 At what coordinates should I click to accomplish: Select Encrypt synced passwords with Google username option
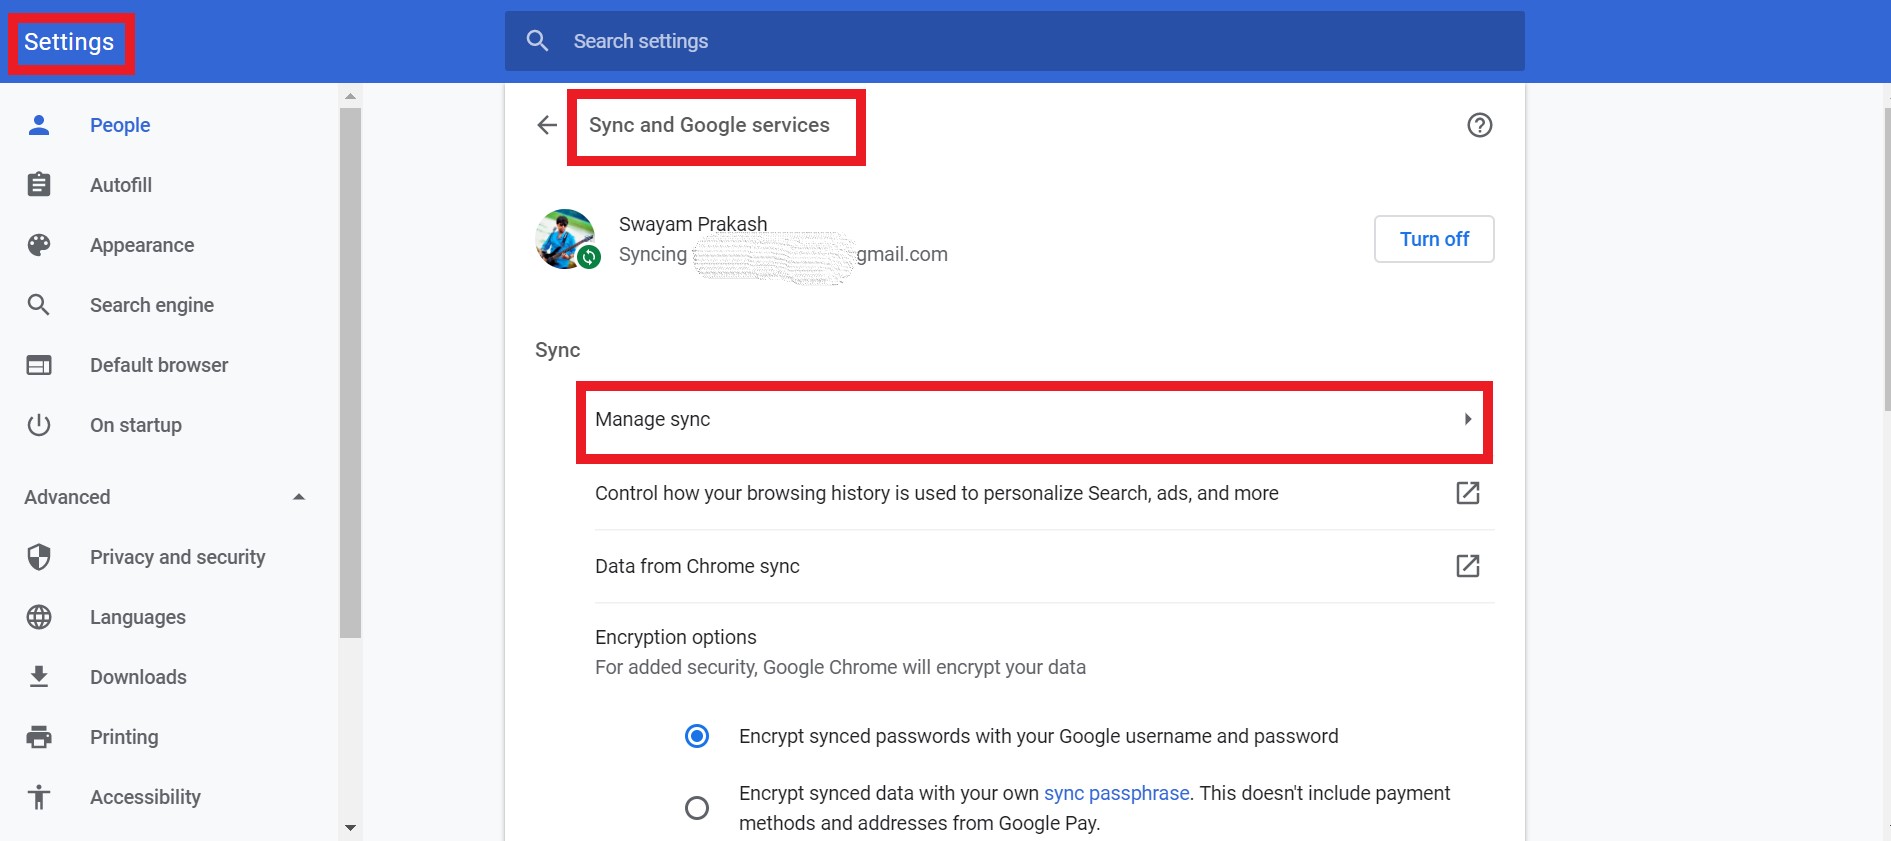(697, 736)
